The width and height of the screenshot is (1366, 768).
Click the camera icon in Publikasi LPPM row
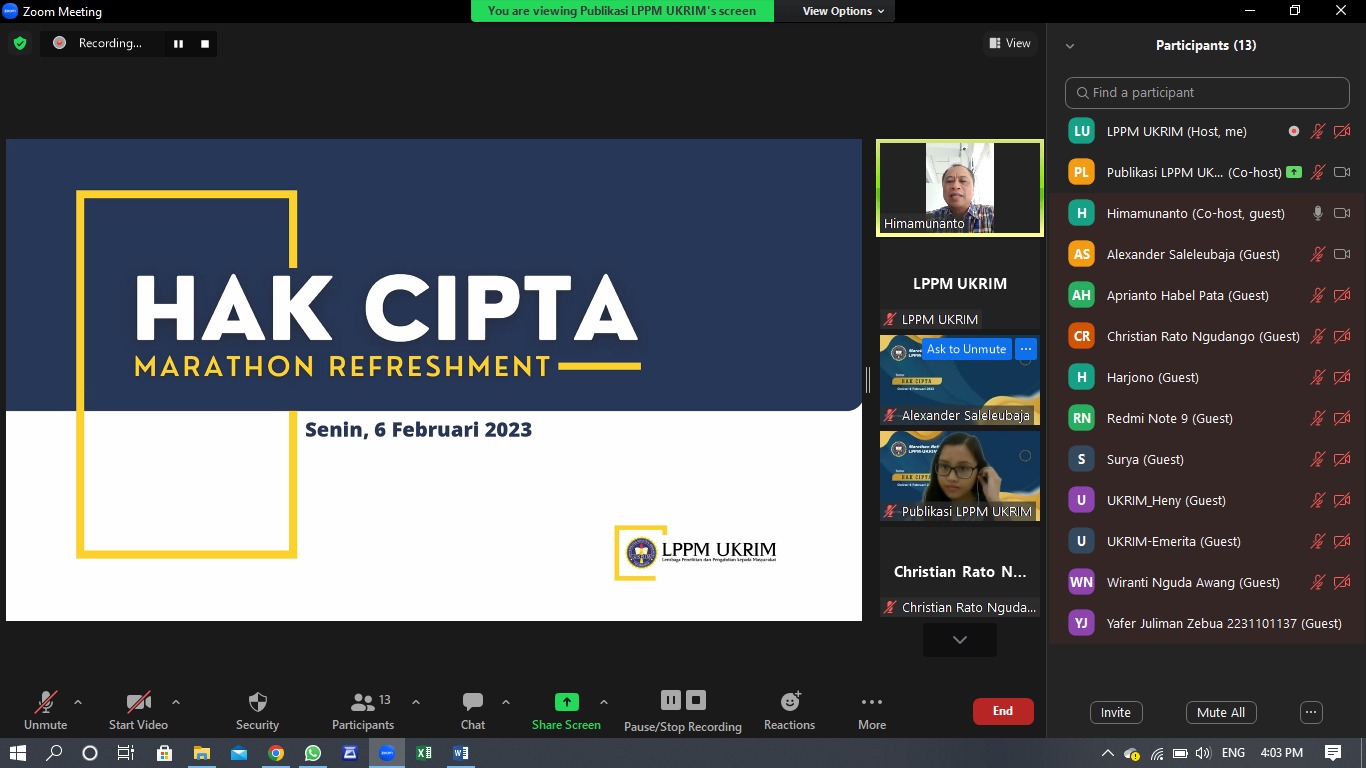pos(1342,172)
